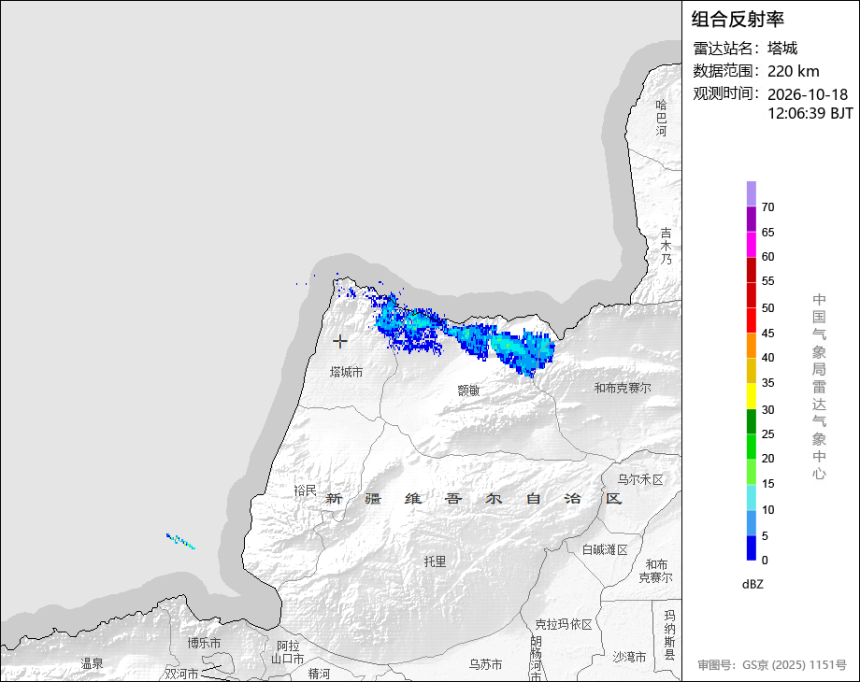Viewport: 860px width, 682px height.
Task: Click the 乌尔禾区 label
Action: [641, 479]
